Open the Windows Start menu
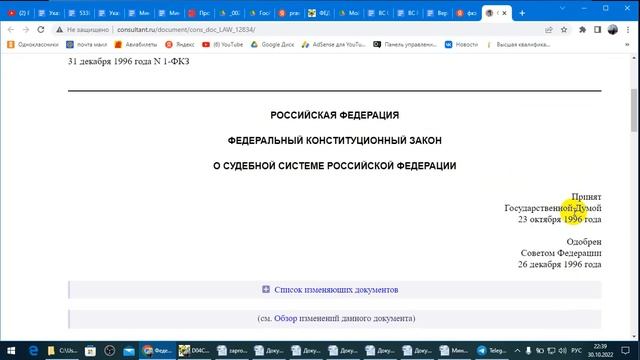The height and width of the screenshot is (360, 640). click(11, 351)
